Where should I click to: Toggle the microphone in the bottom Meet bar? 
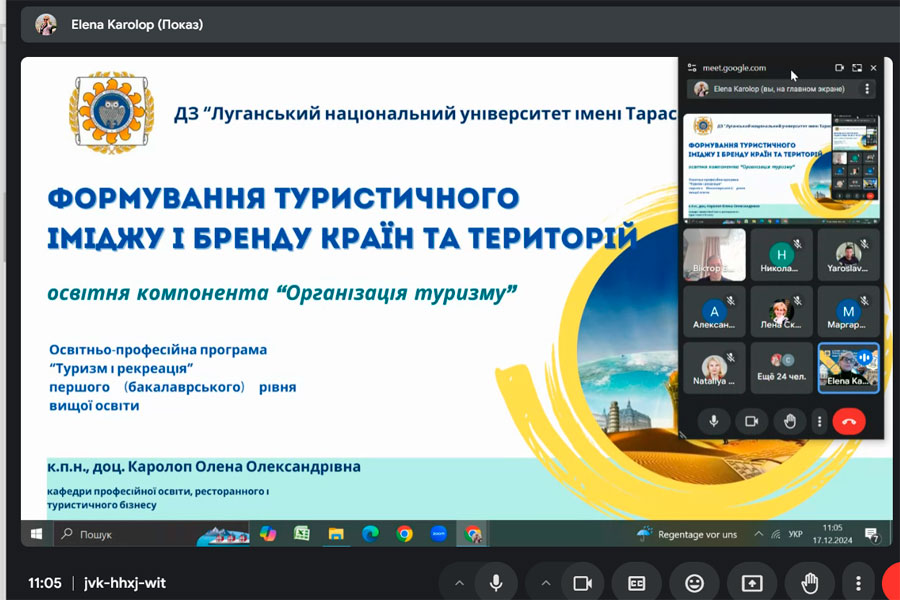pos(495,583)
